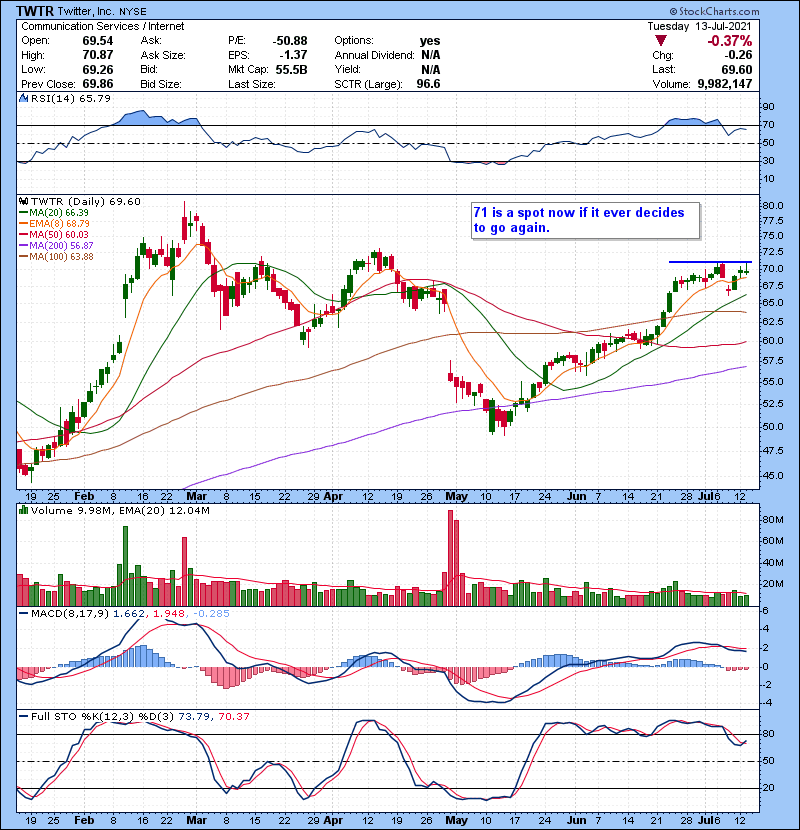The image size is (800, 830).
Task: Click the Volume value 9,982,147
Action: [x=725, y=84]
